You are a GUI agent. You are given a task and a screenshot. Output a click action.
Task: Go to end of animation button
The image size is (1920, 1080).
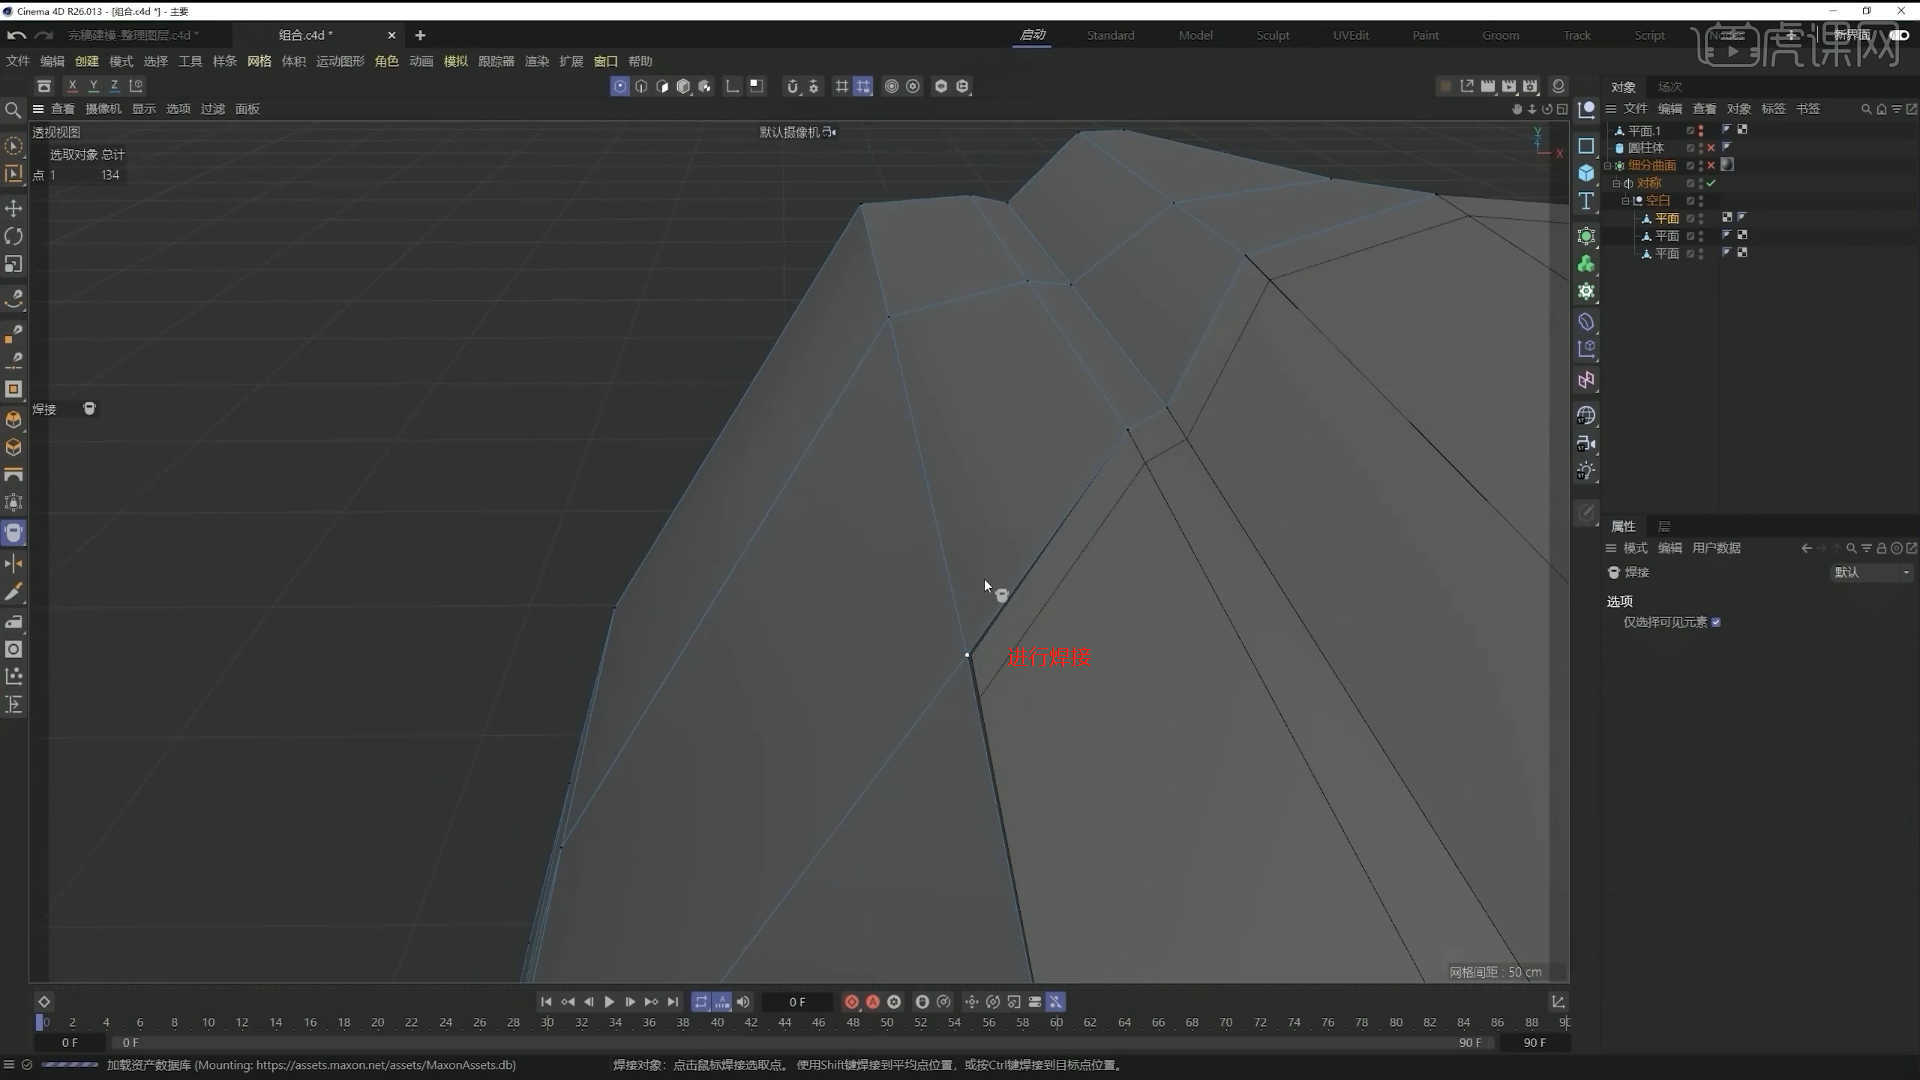click(673, 1002)
